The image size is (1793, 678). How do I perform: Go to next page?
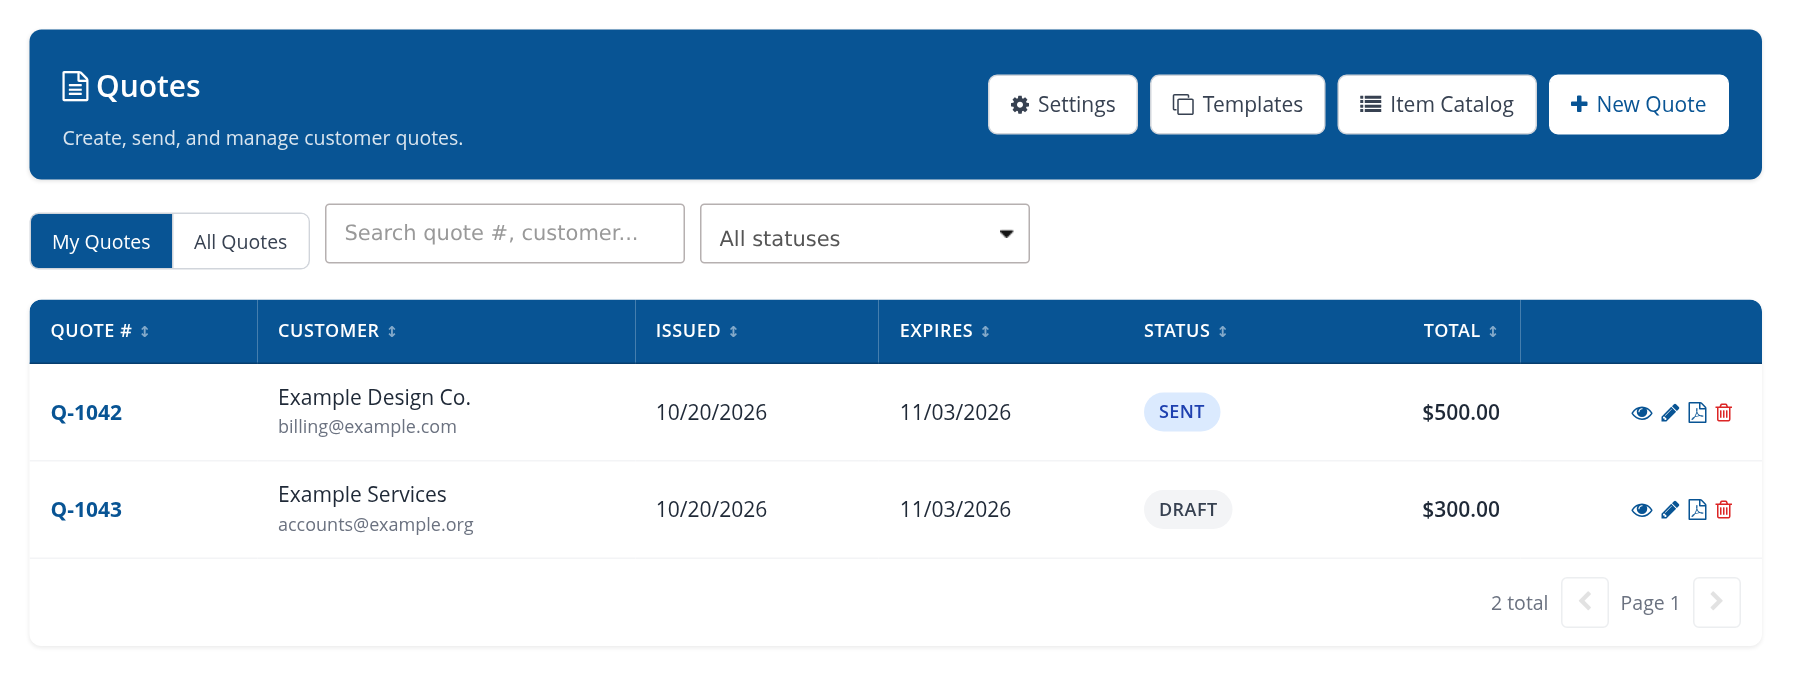pyautogui.click(x=1717, y=602)
